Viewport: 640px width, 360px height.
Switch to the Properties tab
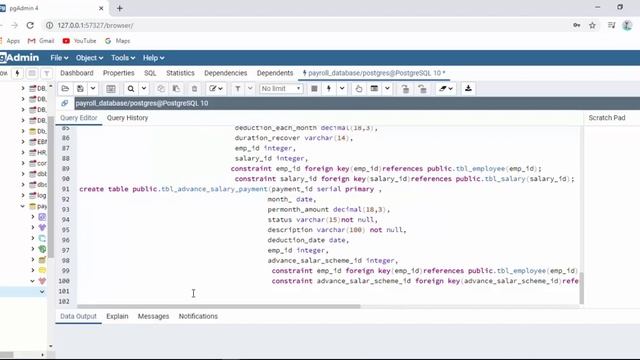(119, 73)
